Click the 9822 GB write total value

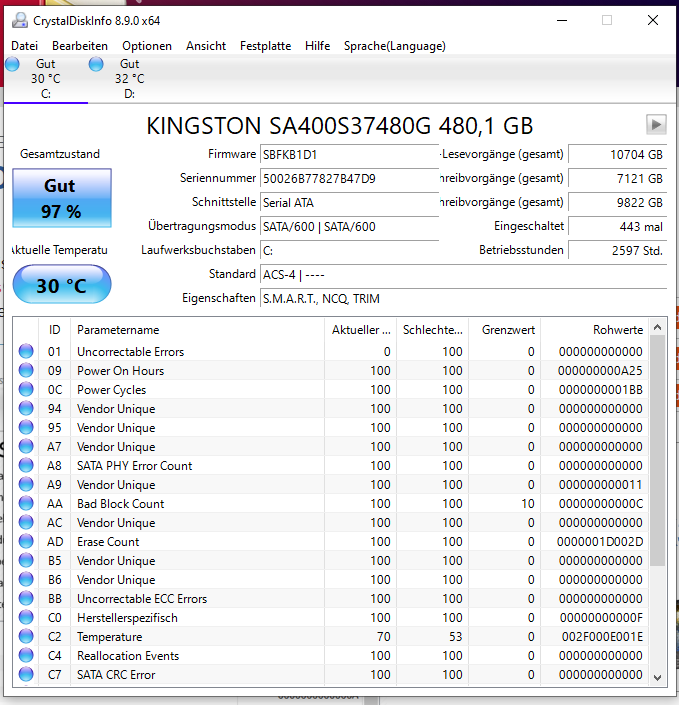tap(617, 202)
